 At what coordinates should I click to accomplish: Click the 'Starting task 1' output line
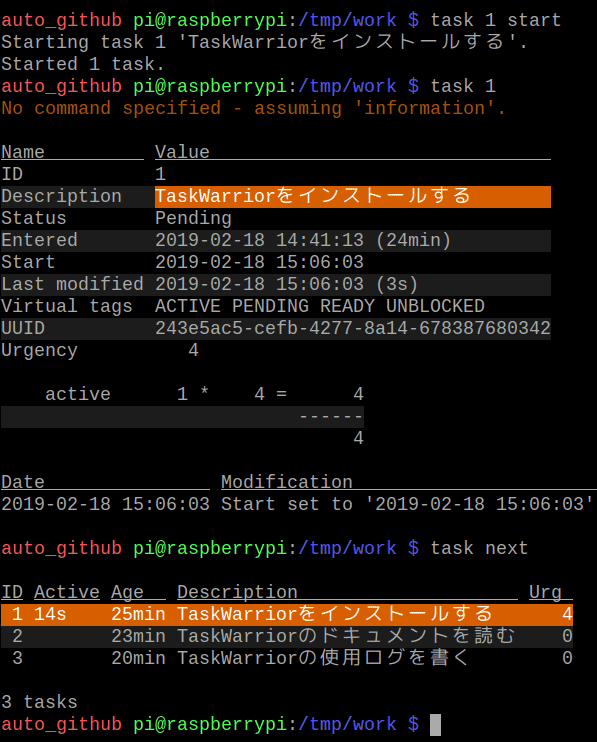(264, 42)
